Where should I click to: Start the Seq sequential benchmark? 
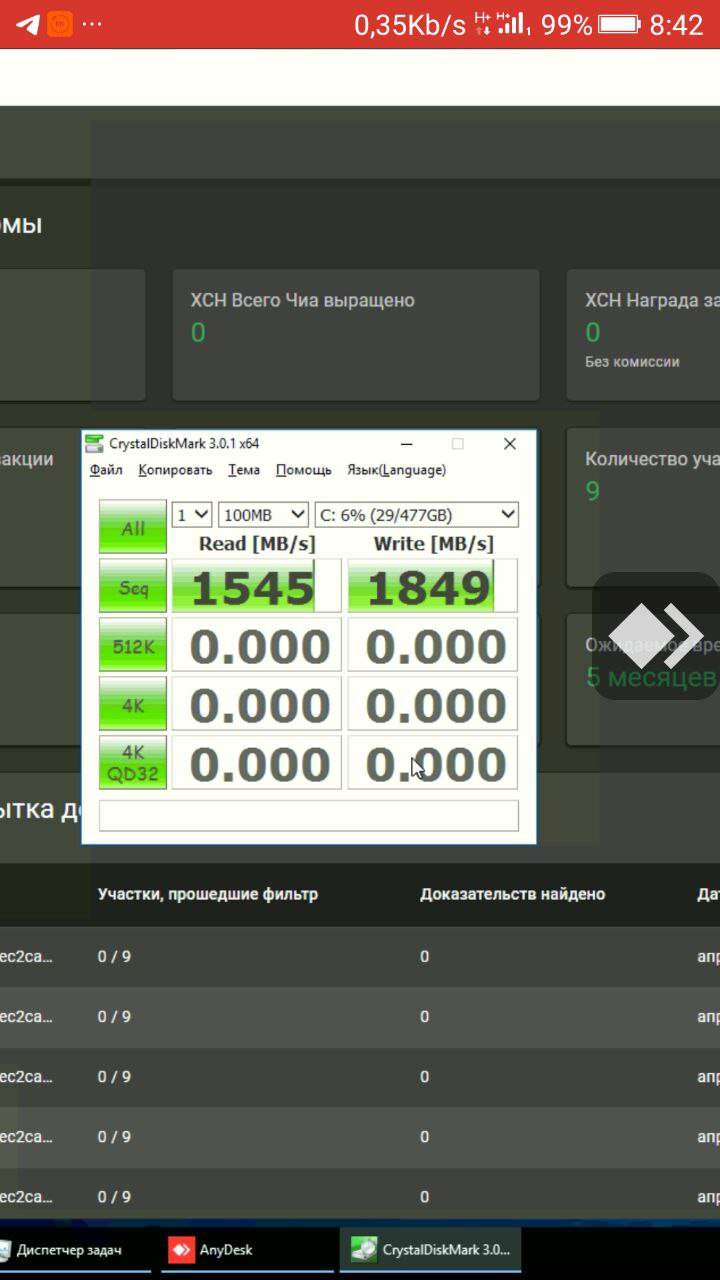click(x=133, y=586)
